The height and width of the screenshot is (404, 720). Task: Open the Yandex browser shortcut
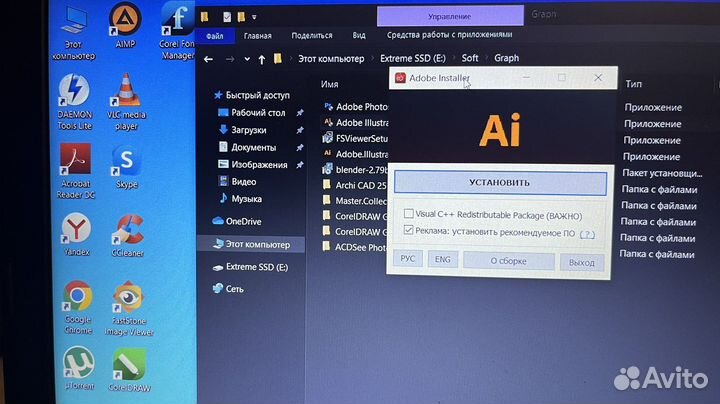(77, 234)
